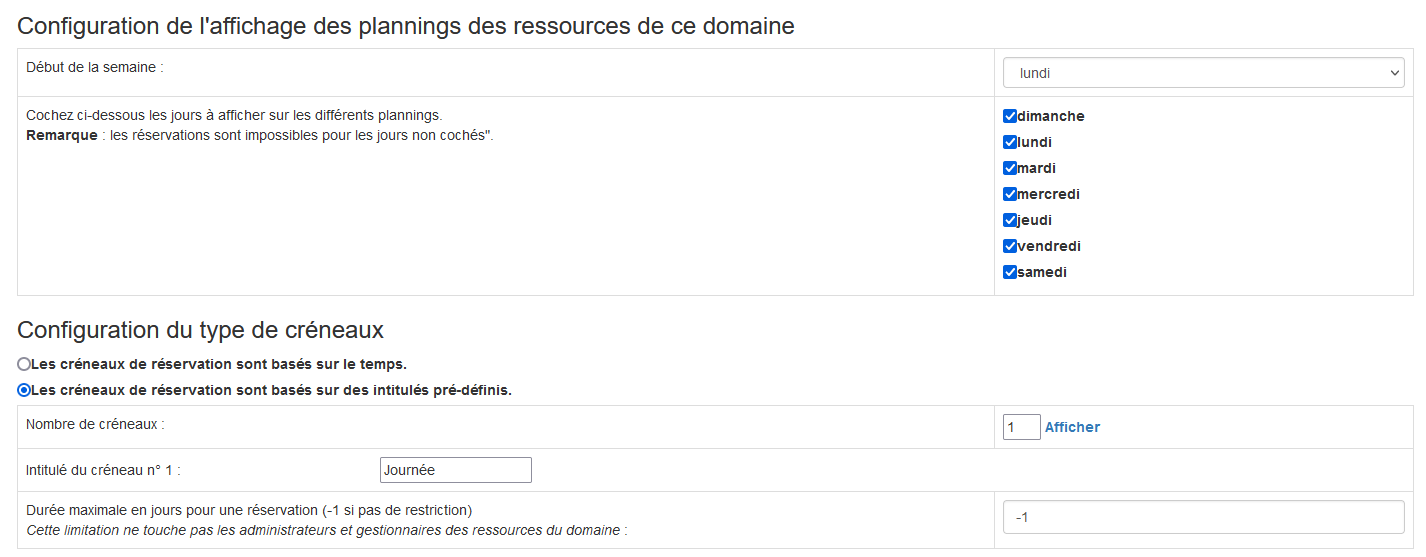
Task: Select time-based créneaux radio option
Action: coord(24,364)
